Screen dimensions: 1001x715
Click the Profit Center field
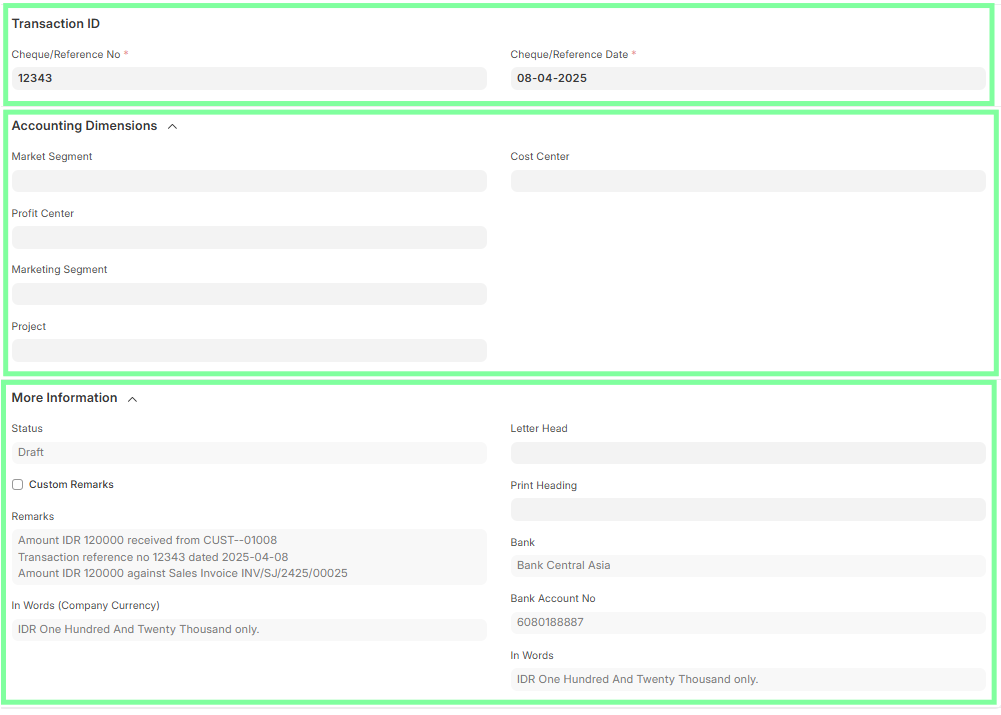click(x=248, y=238)
